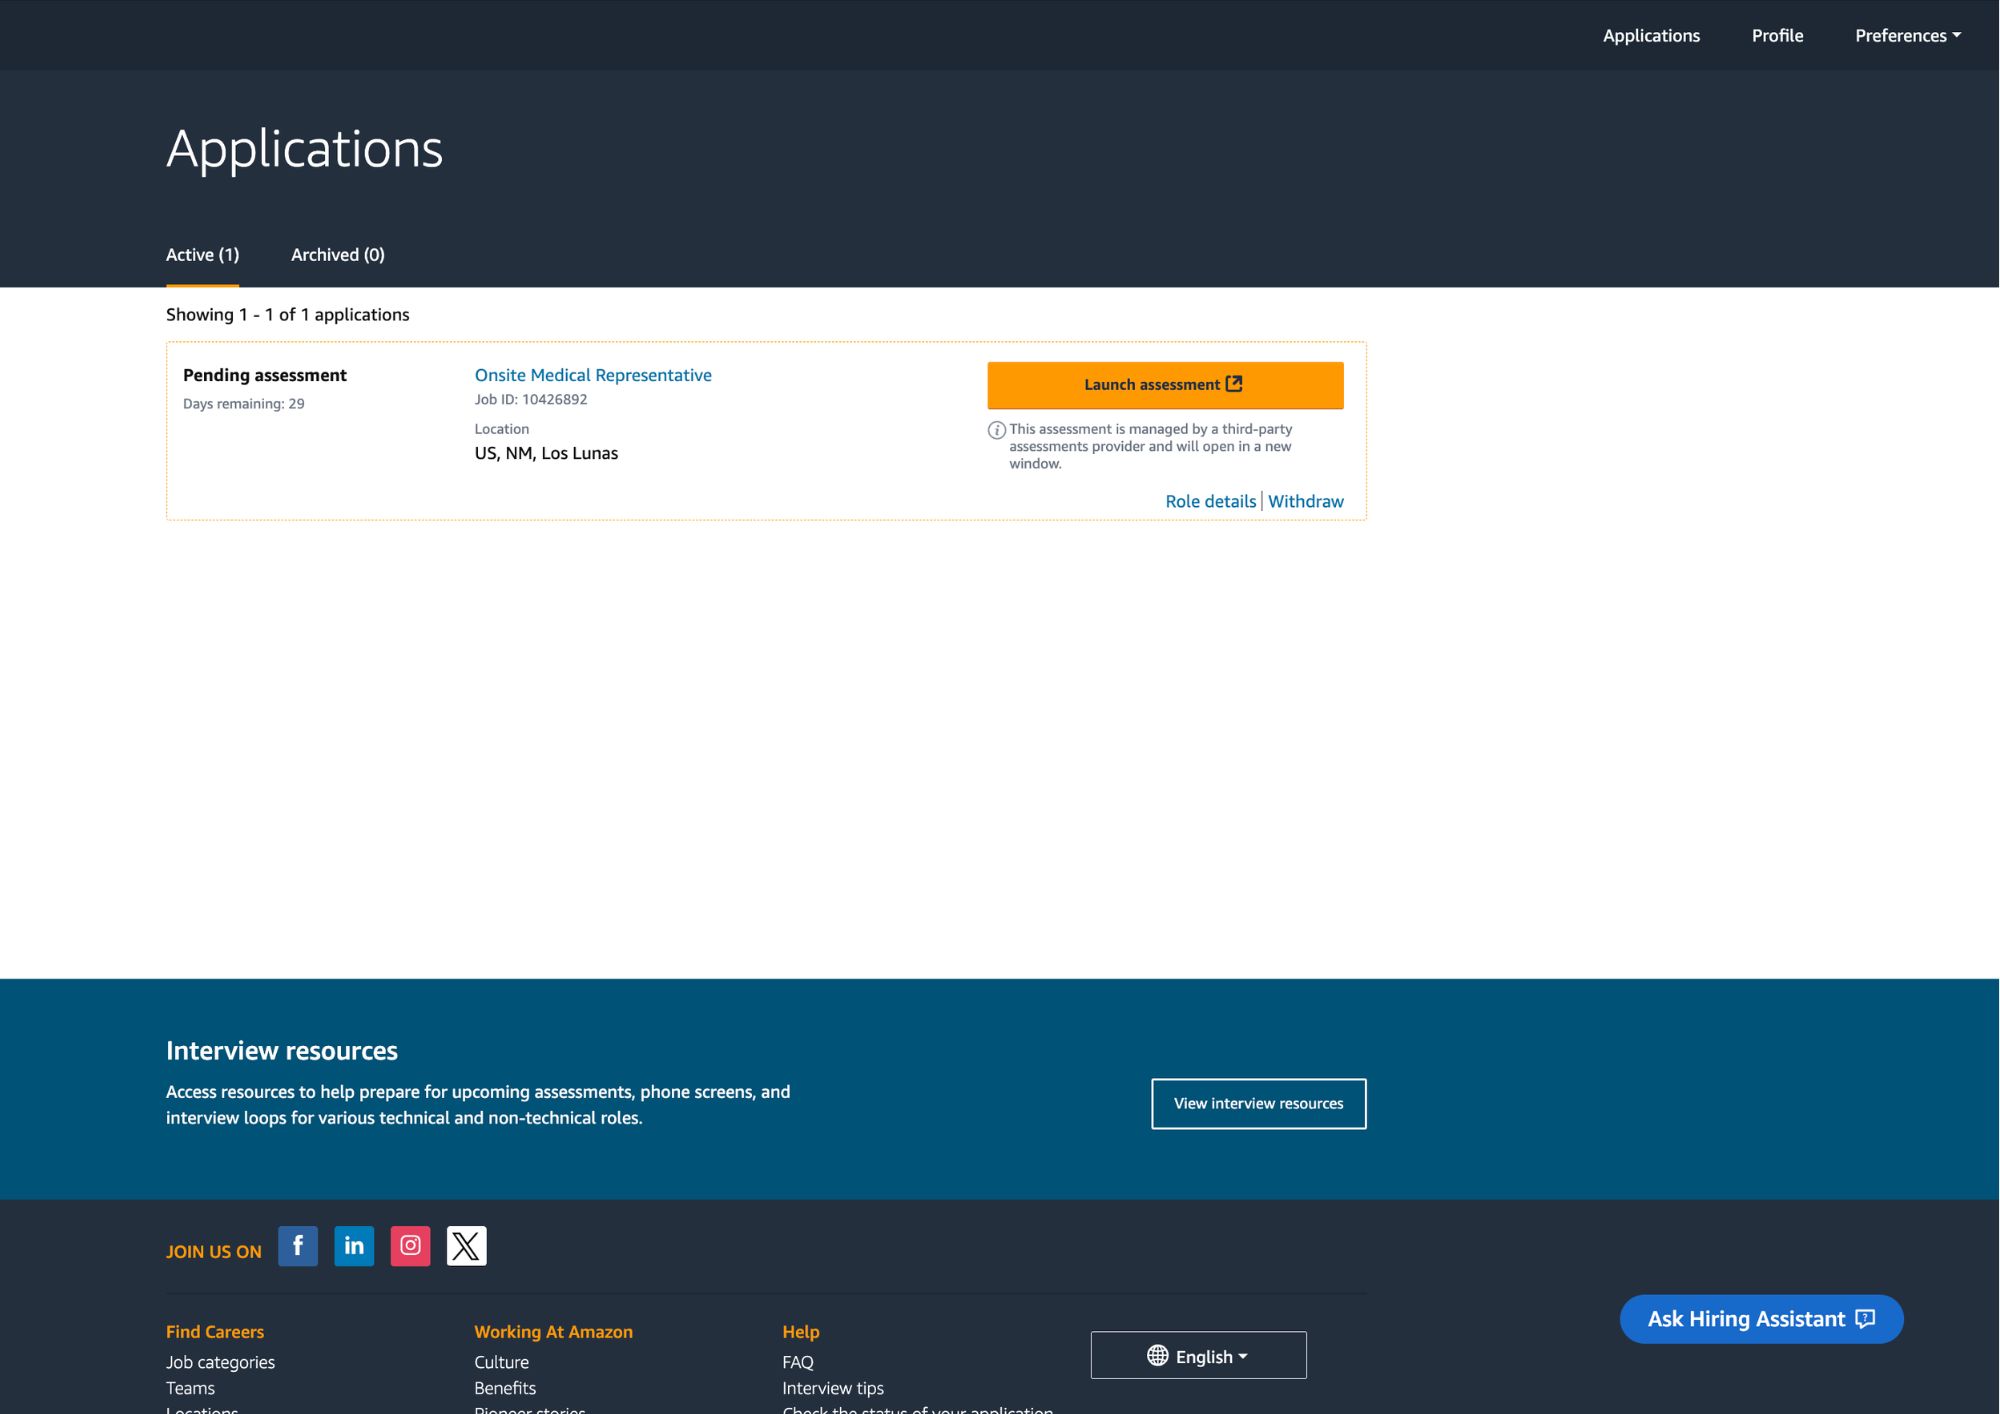Switch to the Archived (0) tab

pos(338,255)
